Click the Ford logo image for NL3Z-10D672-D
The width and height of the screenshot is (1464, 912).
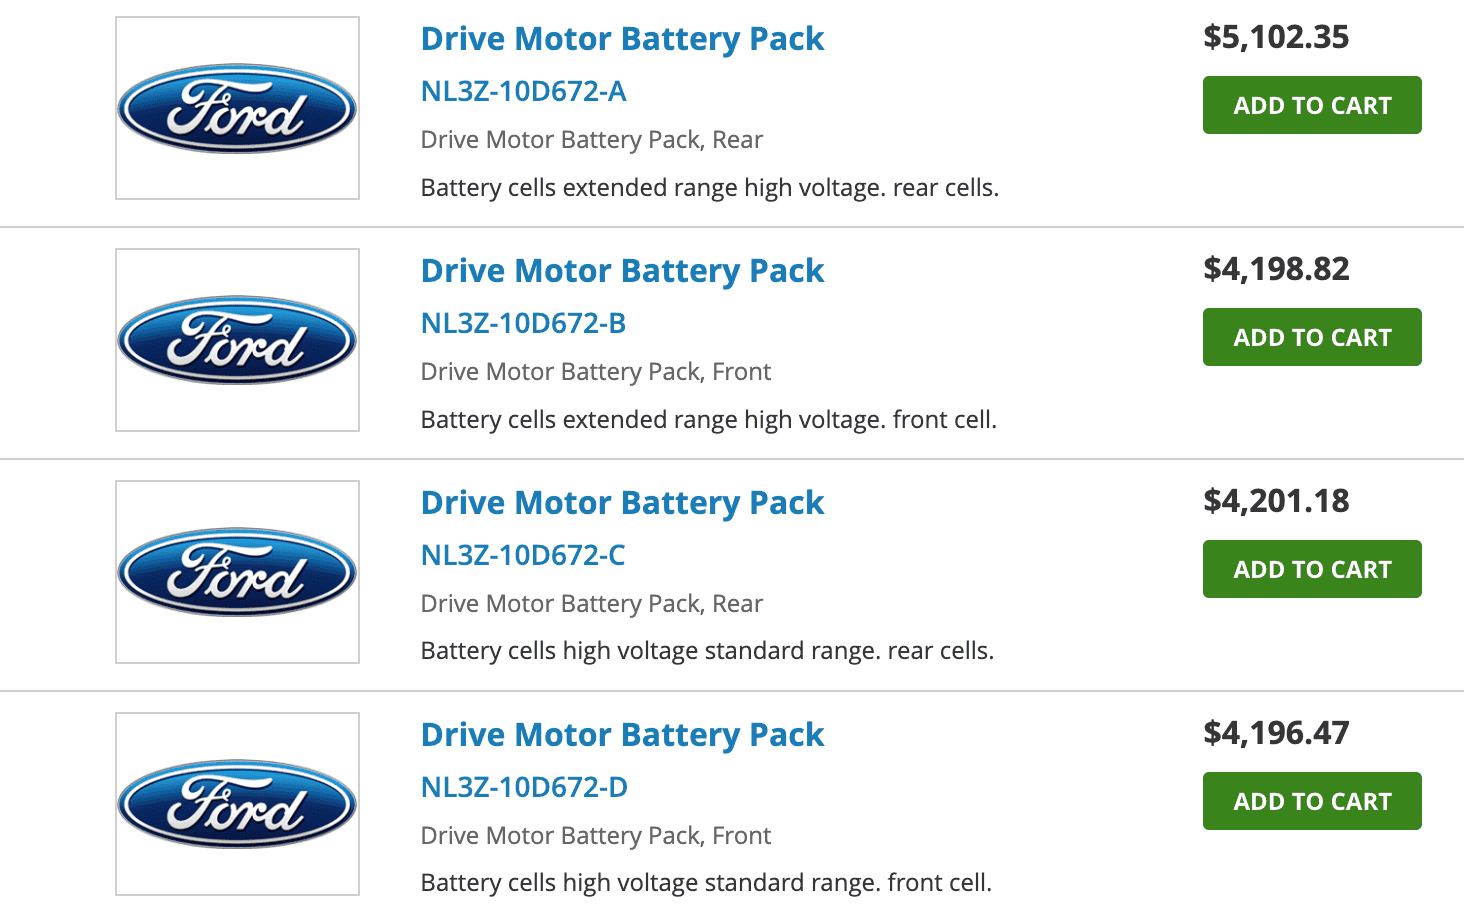pyautogui.click(x=237, y=804)
